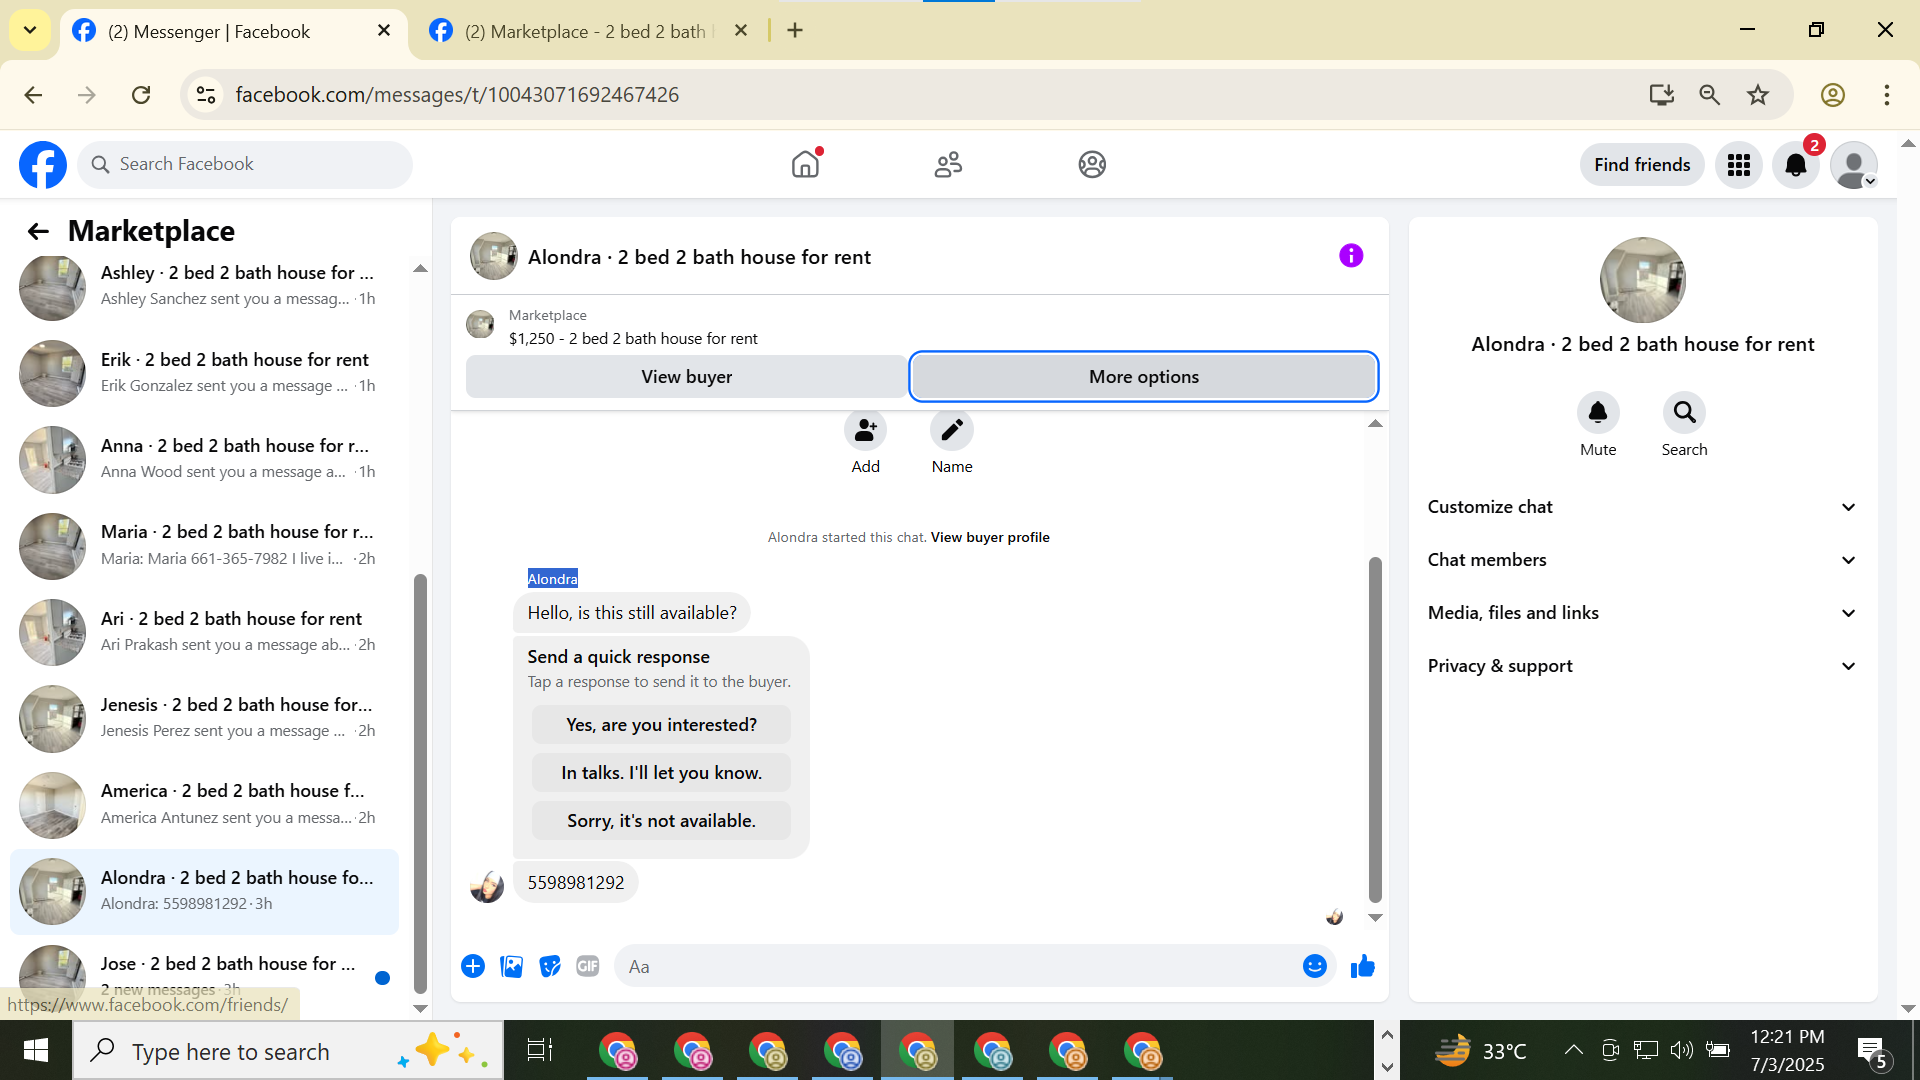This screenshot has height=1080, width=1920.
Task: Open Facebook notifications bell
Action: 1795,165
